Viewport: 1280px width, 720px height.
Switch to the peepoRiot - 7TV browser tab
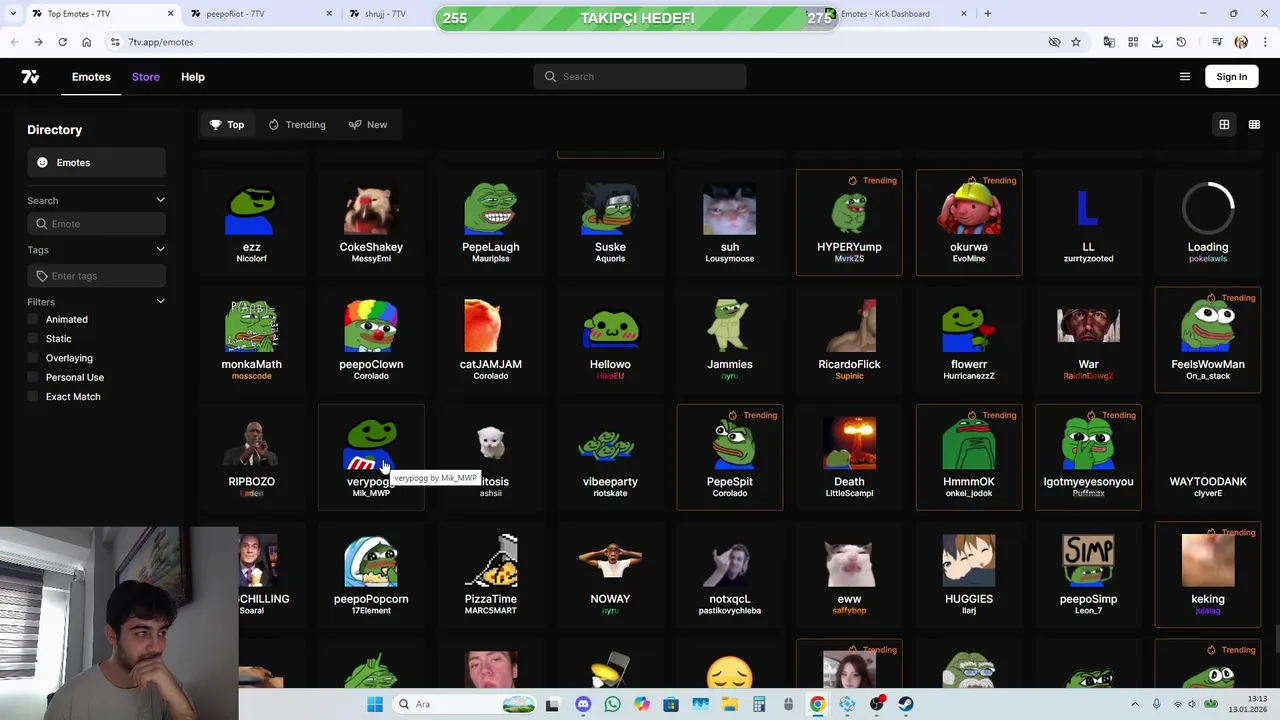[262, 14]
